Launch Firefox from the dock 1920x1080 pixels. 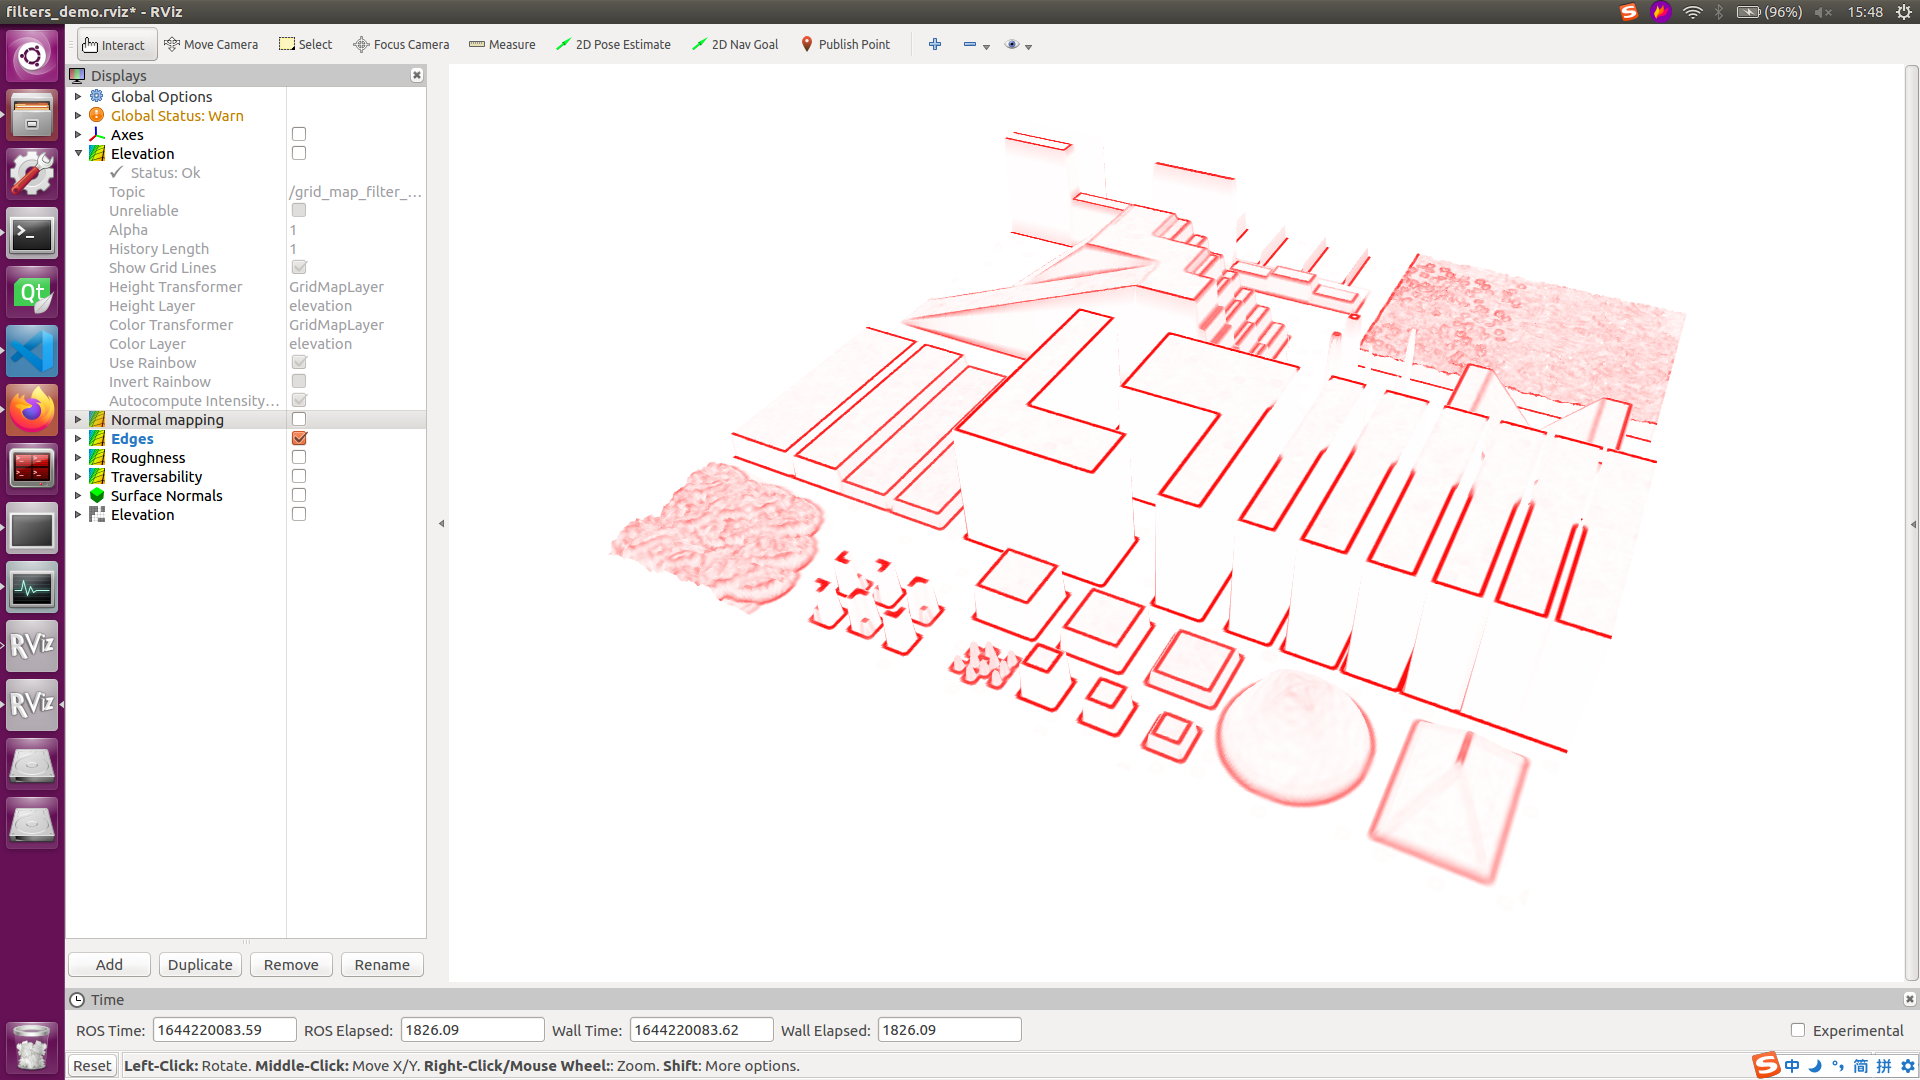31,409
